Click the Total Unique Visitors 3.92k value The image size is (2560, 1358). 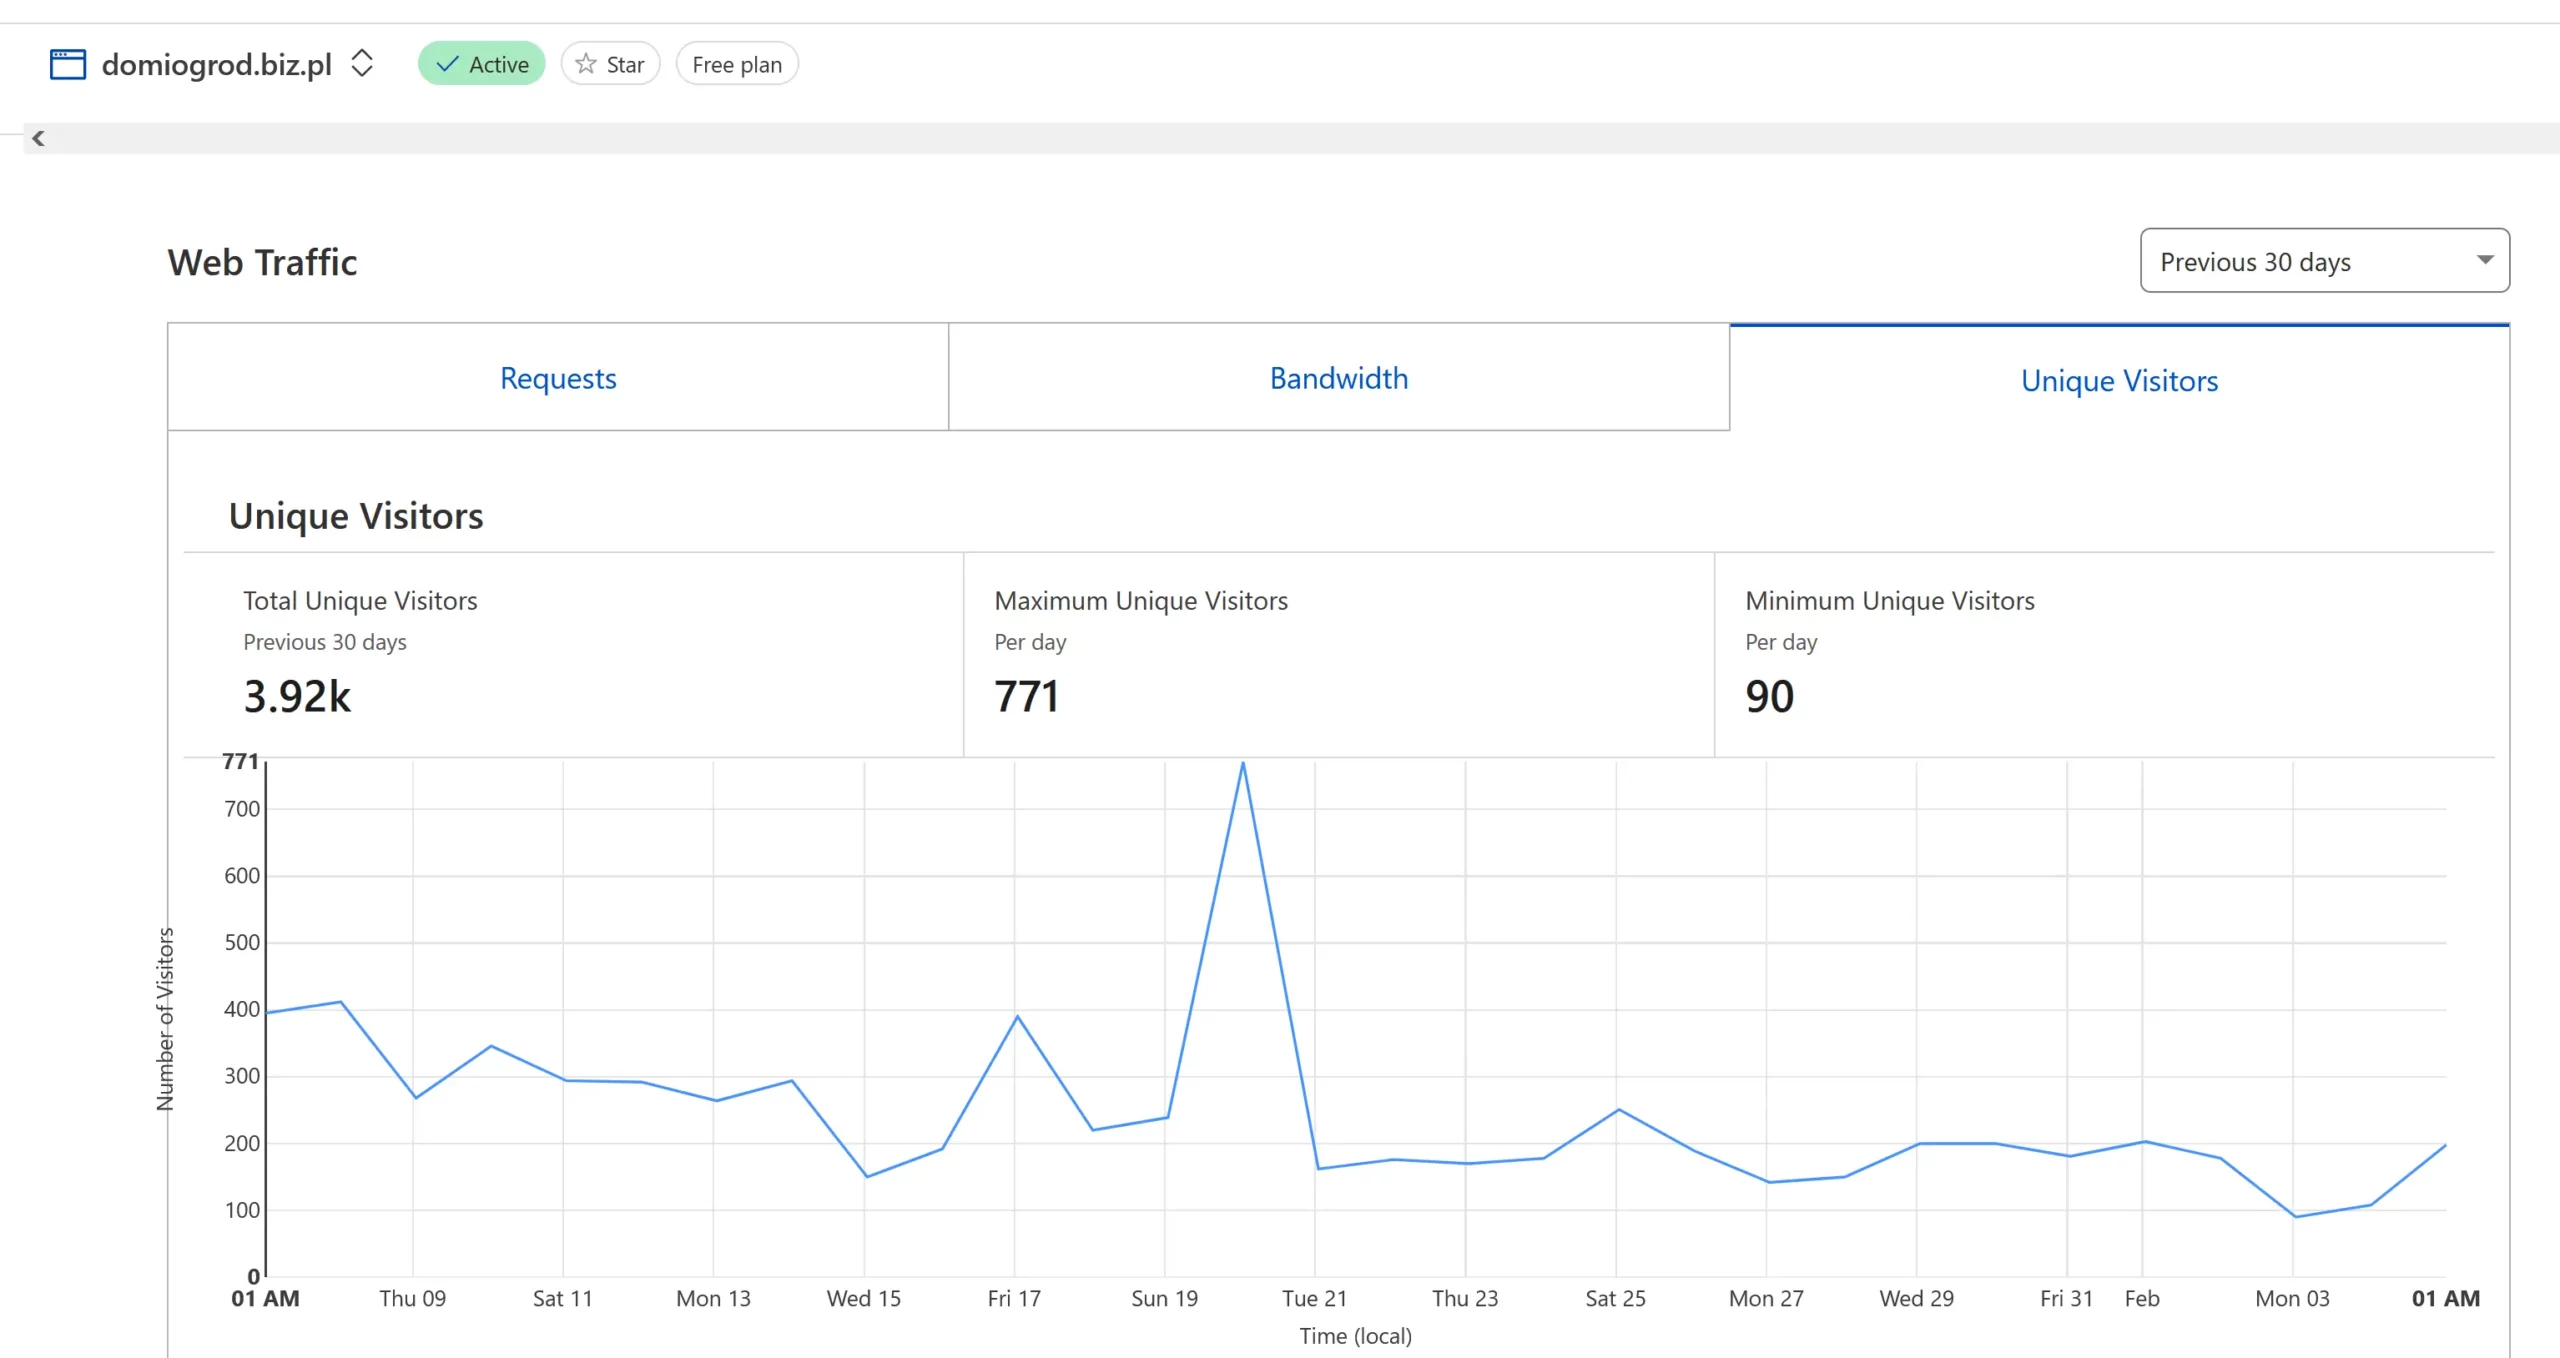pos(297,696)
